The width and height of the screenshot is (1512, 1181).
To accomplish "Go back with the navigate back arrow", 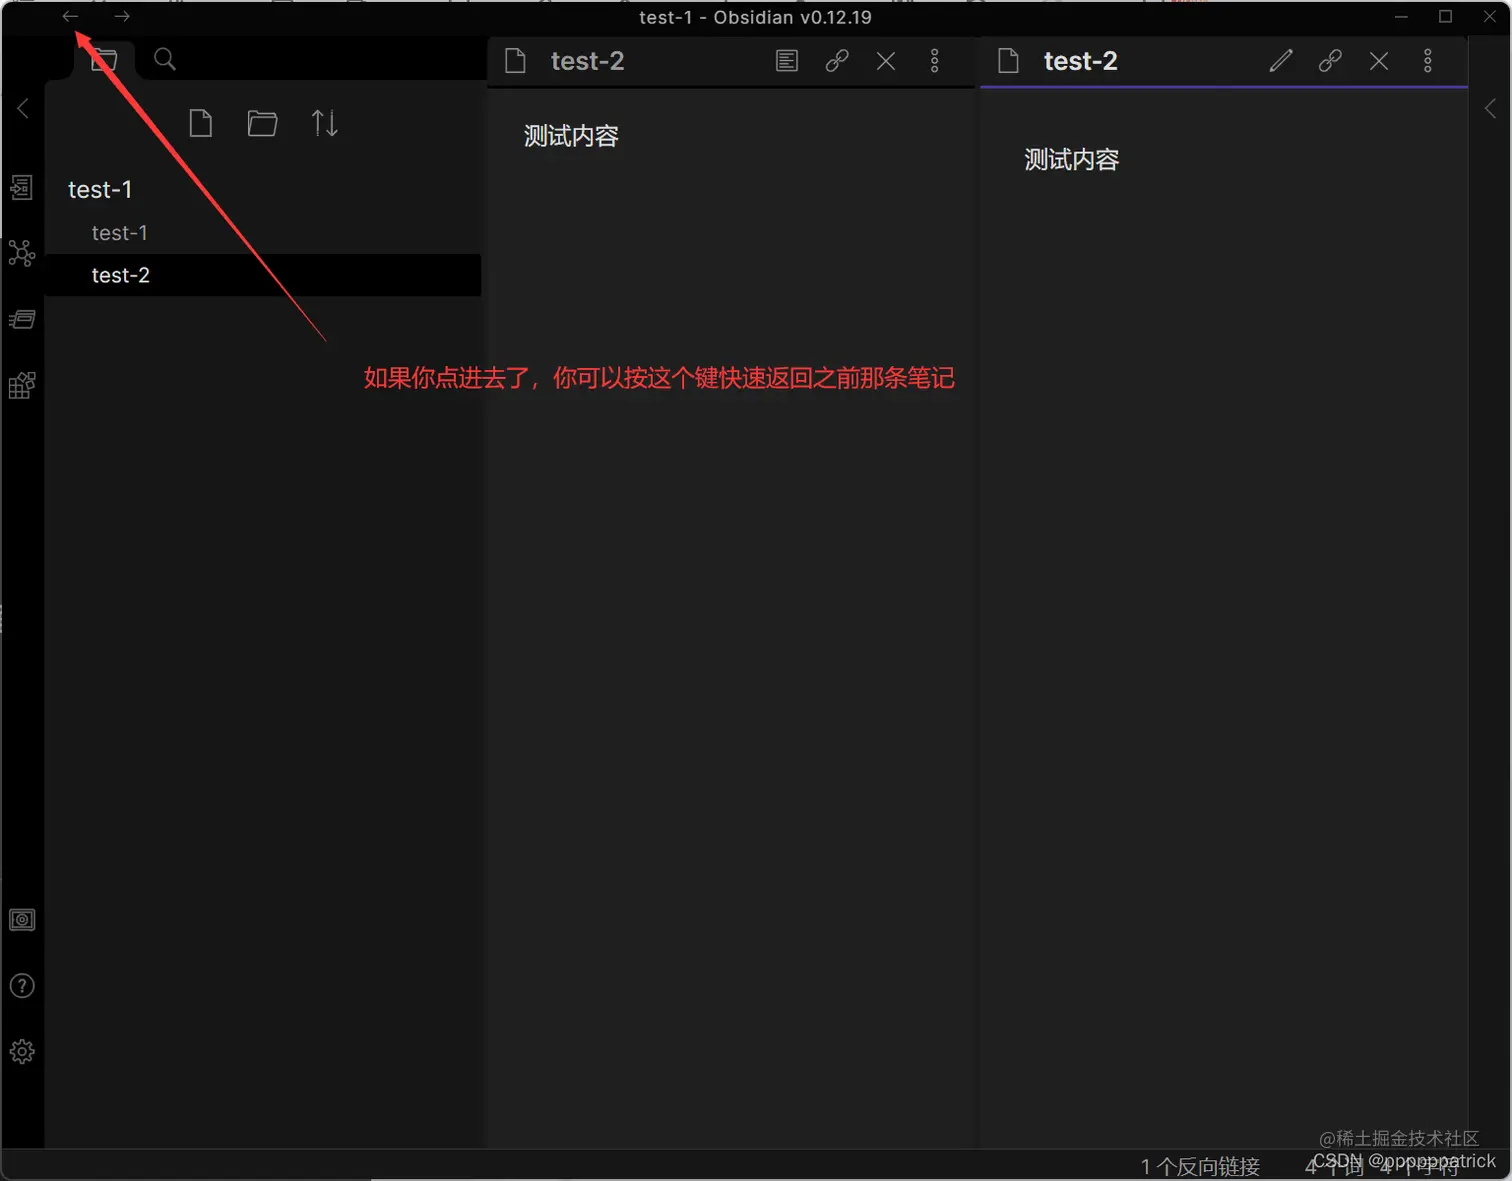I will 70,16.
